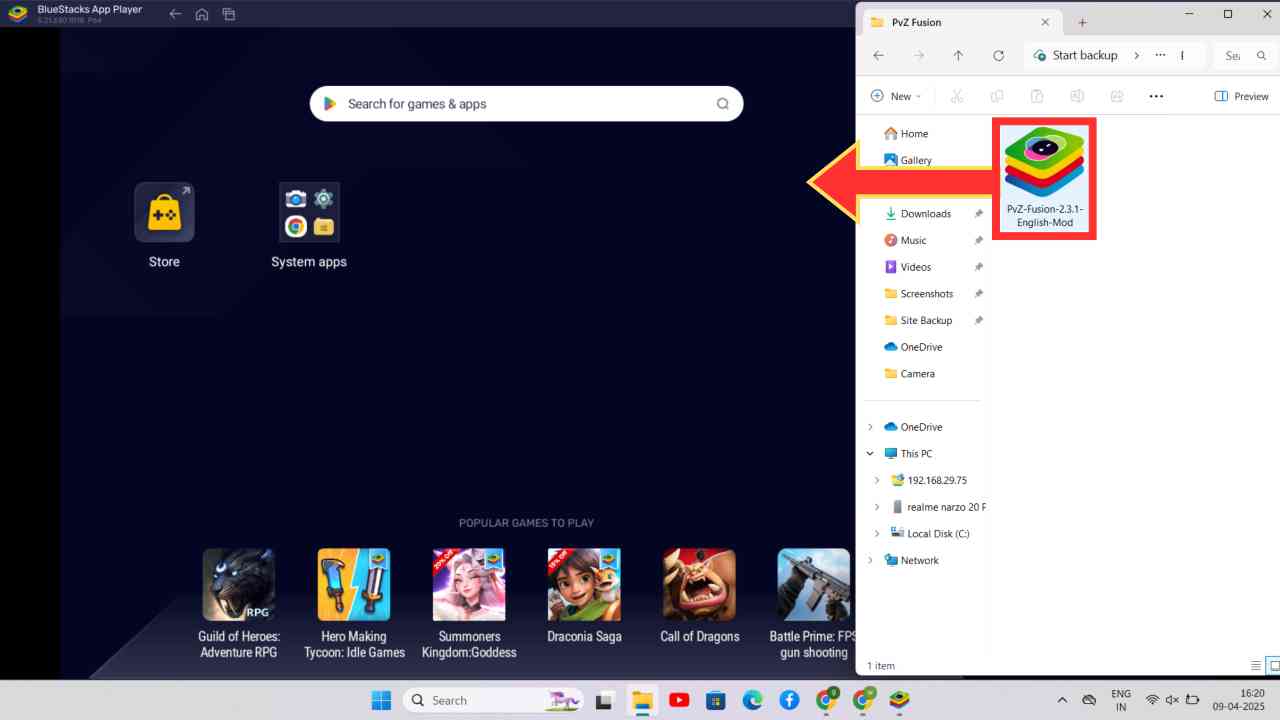1280x720 pixels.
Task: Click the Rename icon in File Explorer toolbar
Action: 1076,95
